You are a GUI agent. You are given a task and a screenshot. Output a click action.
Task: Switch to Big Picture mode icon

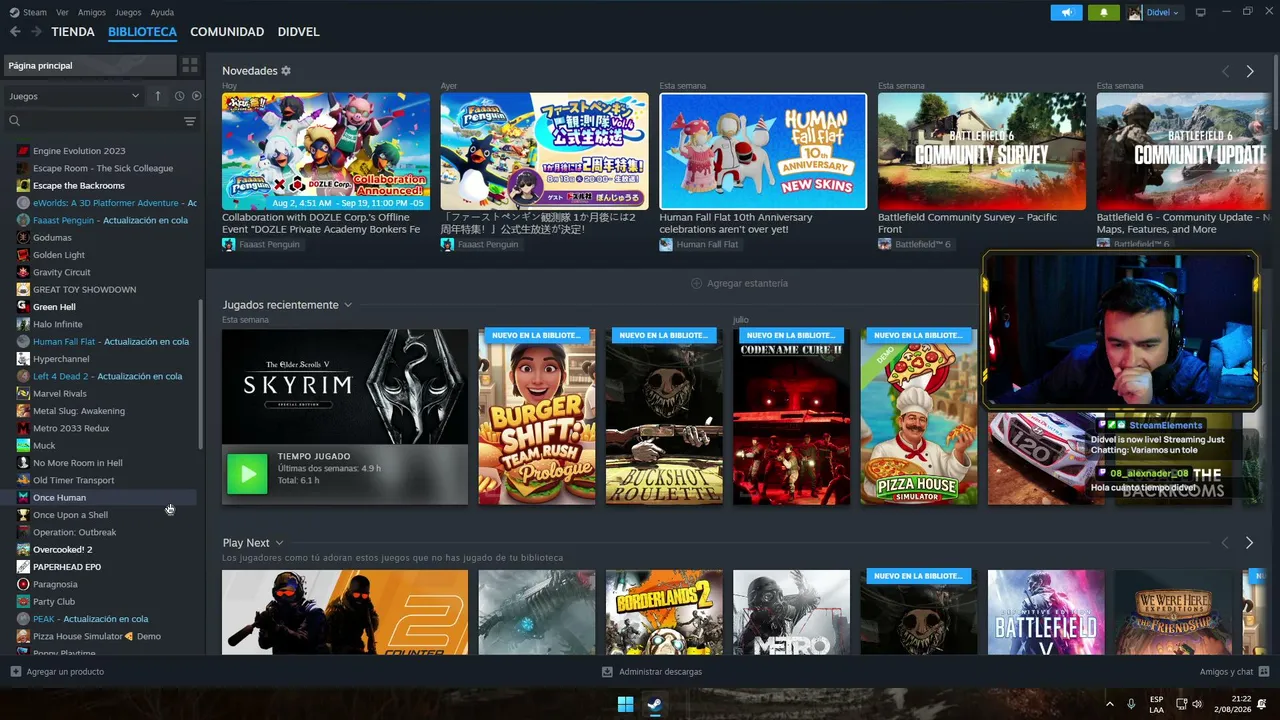[x=1201, y=12]
